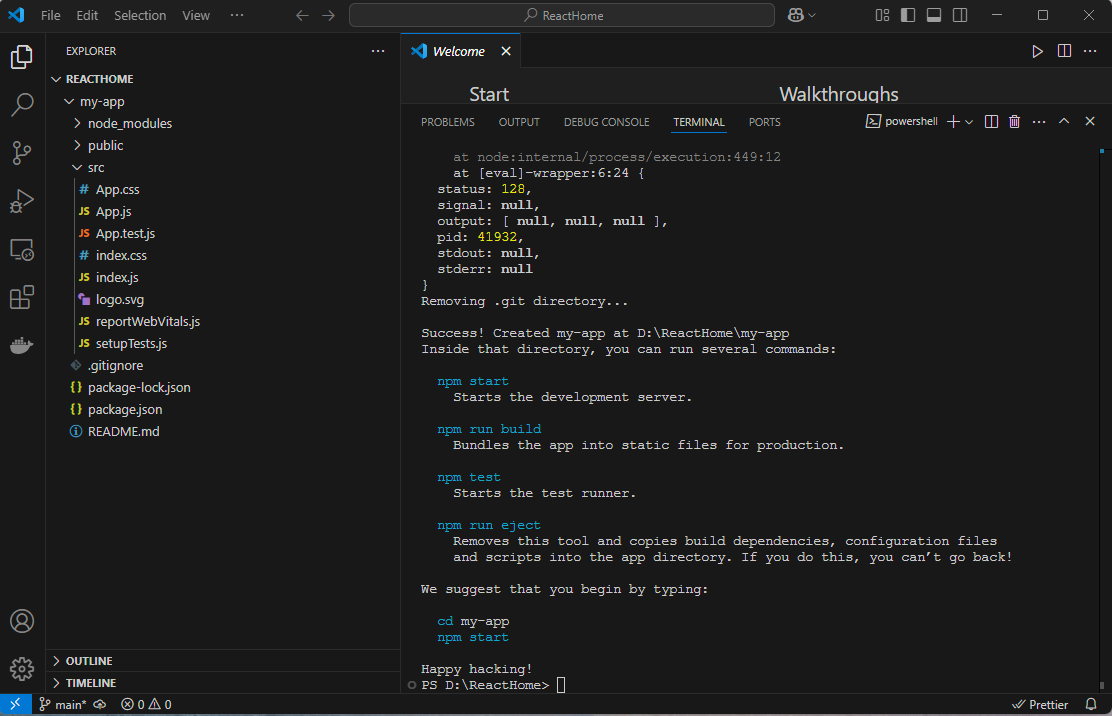Viewport: 1112px width, 716px height.
Task: Toggle the secondary sidebar layout button
Action: [x=960, y=16]
